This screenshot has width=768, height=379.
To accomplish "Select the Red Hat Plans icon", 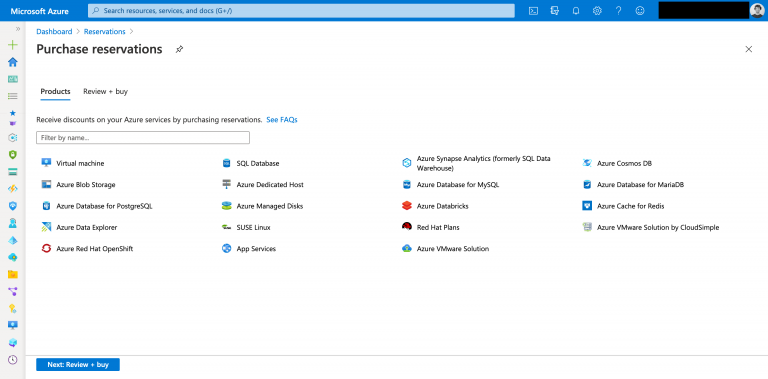I will coord(407,227).
